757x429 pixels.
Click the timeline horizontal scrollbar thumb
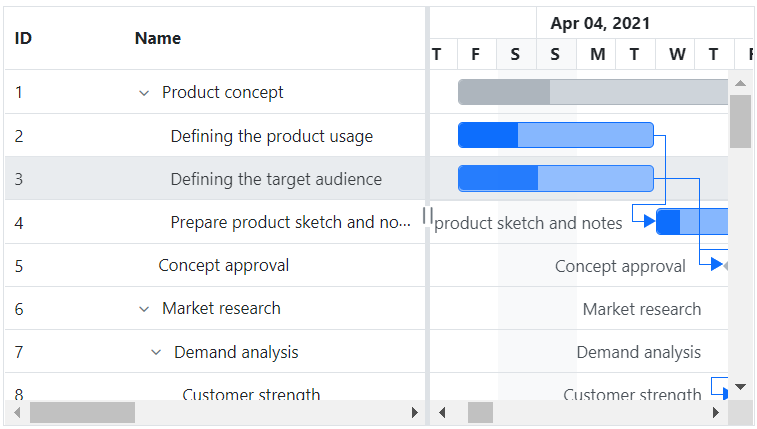tap(481, 412)
